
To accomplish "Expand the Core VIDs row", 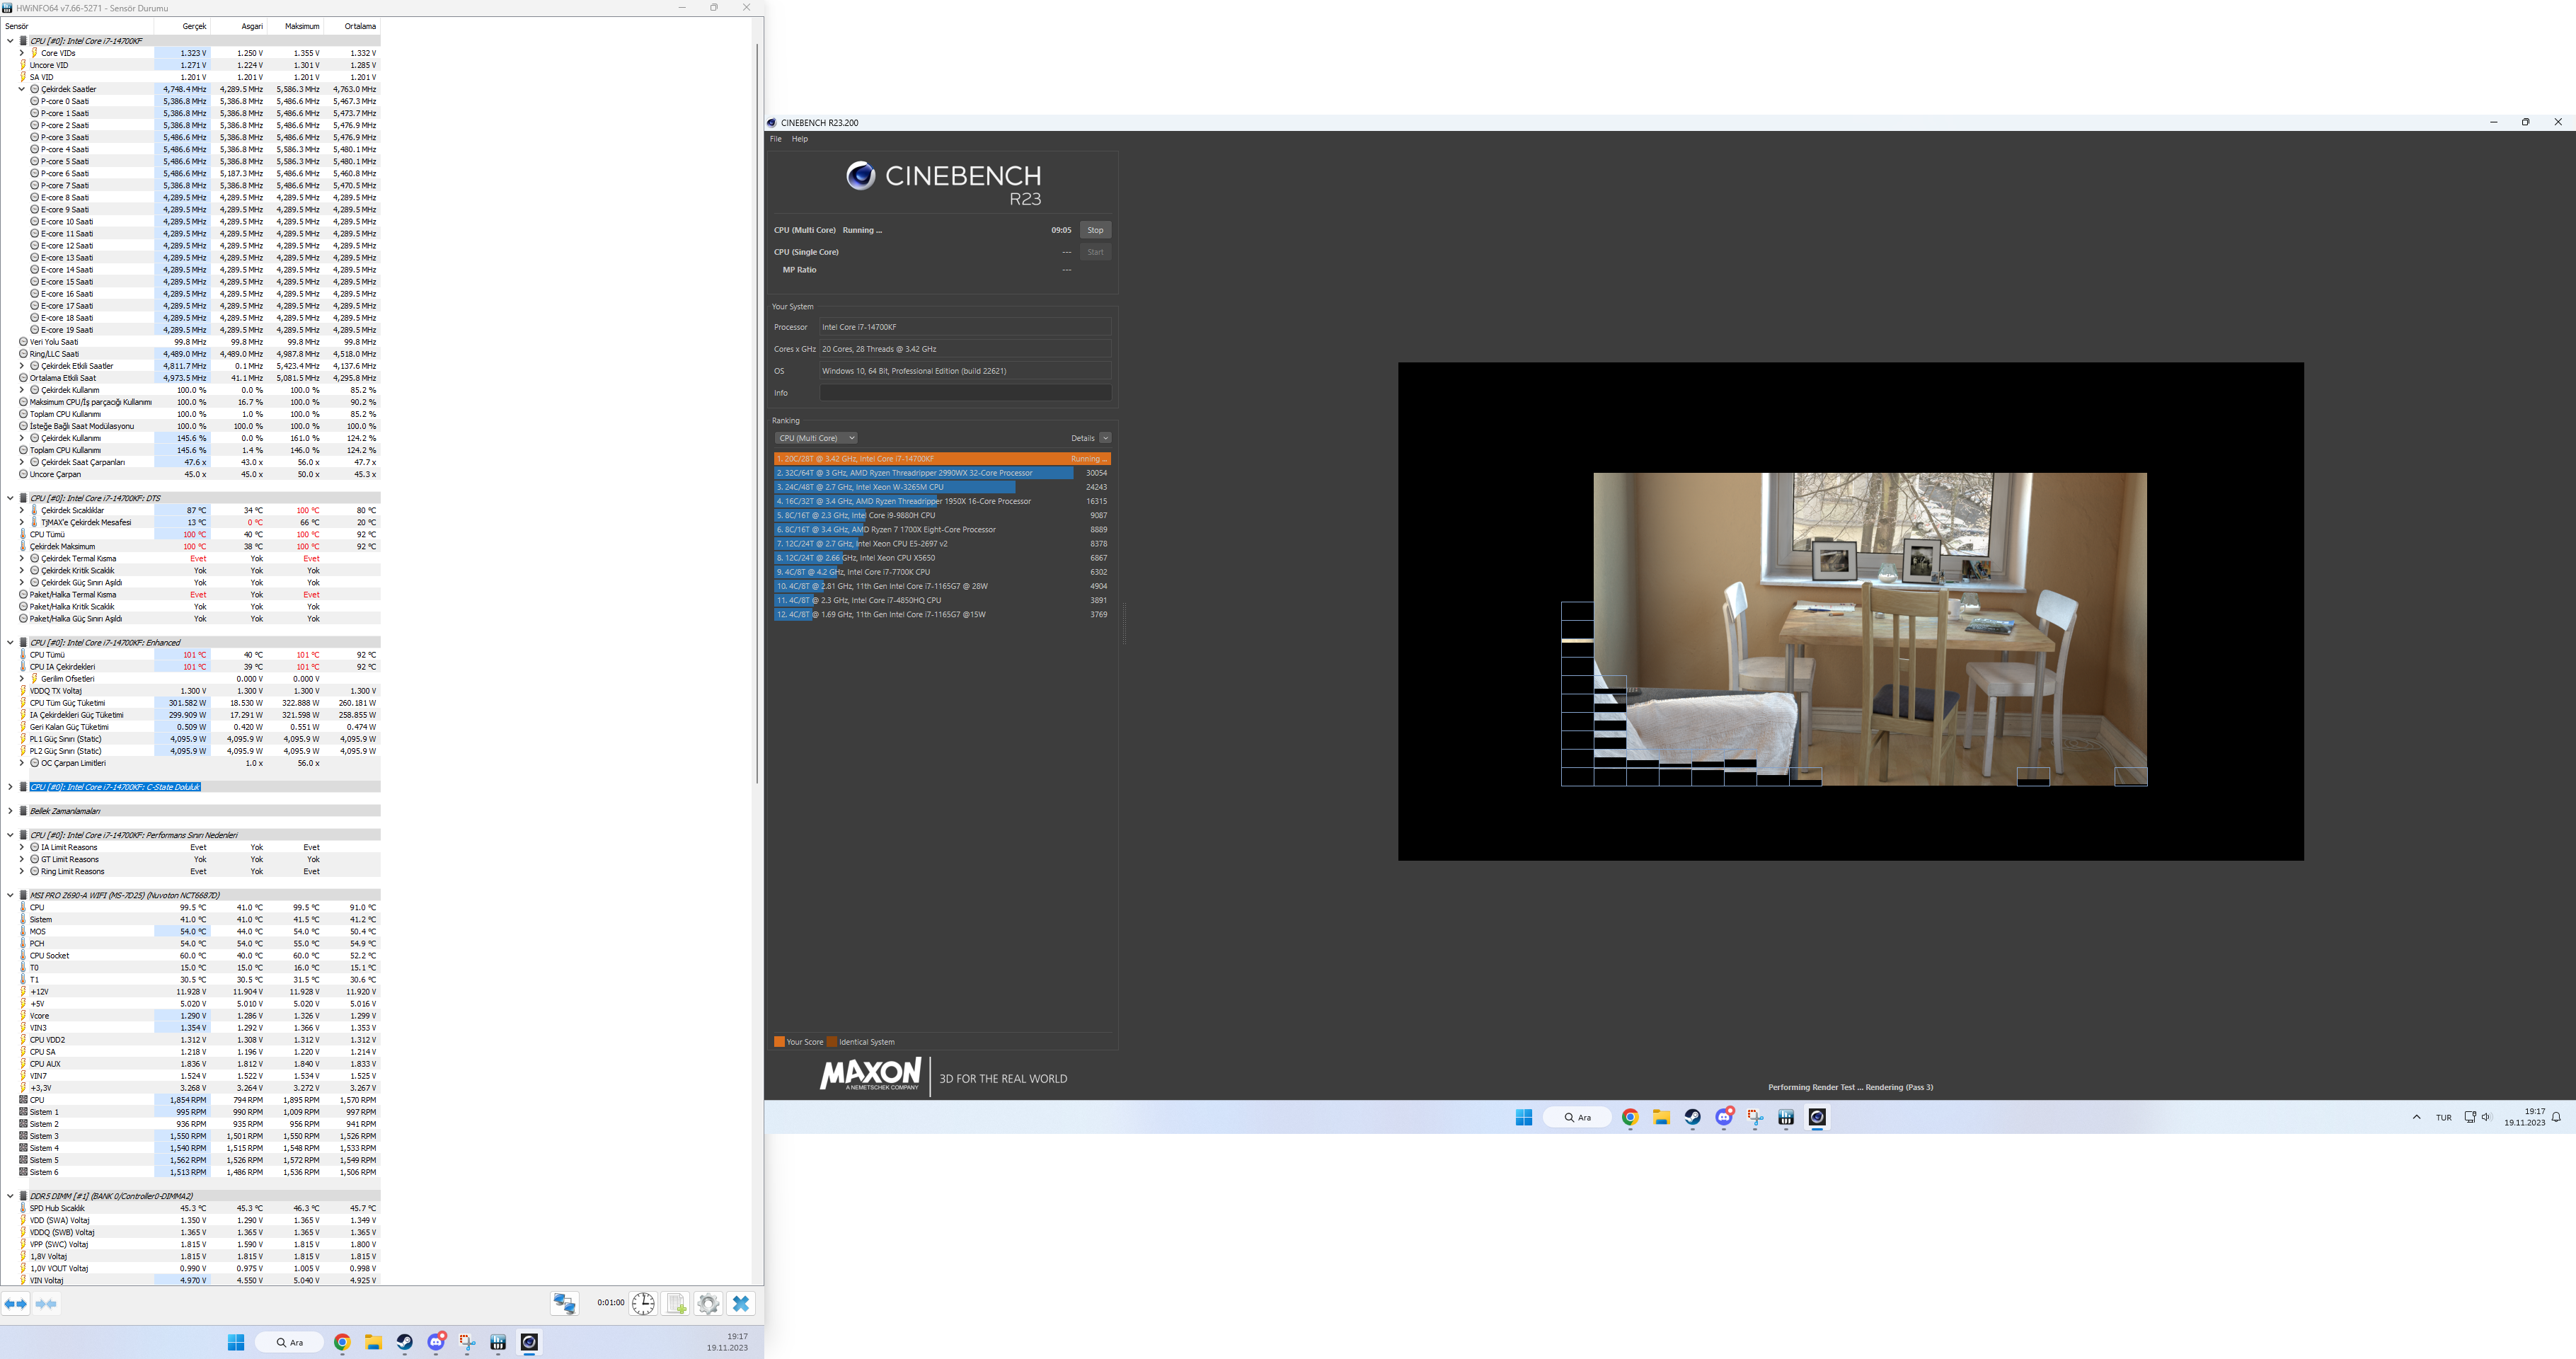I will pos(22,53).
